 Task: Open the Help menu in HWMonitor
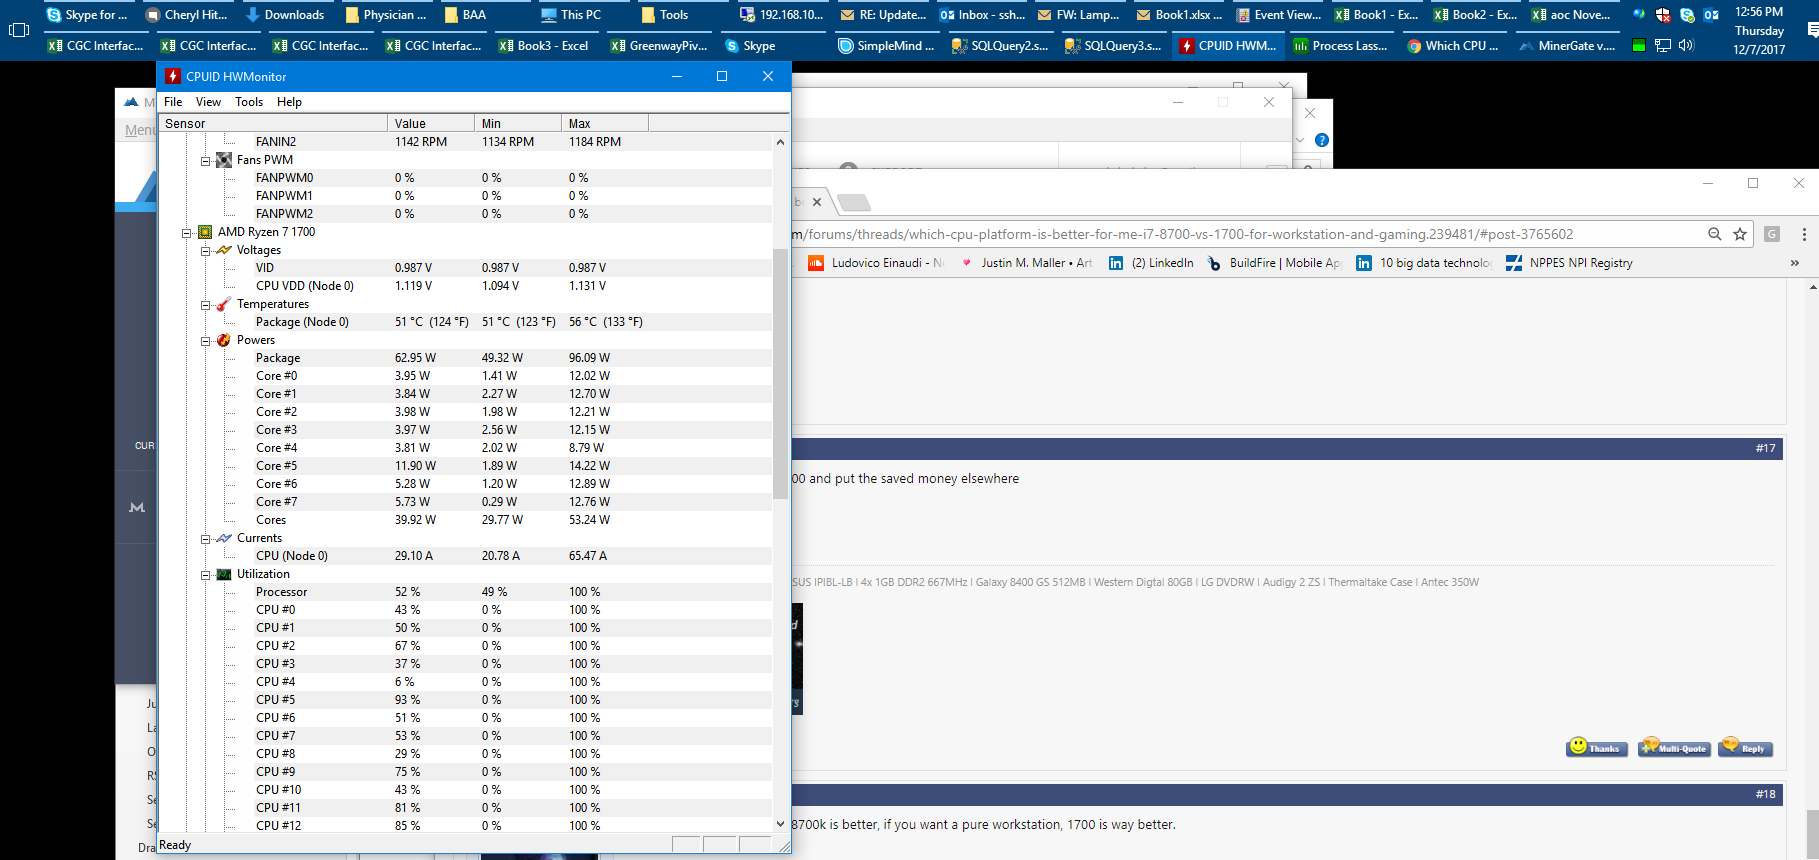pyautogui.click(x=289, y=102)
